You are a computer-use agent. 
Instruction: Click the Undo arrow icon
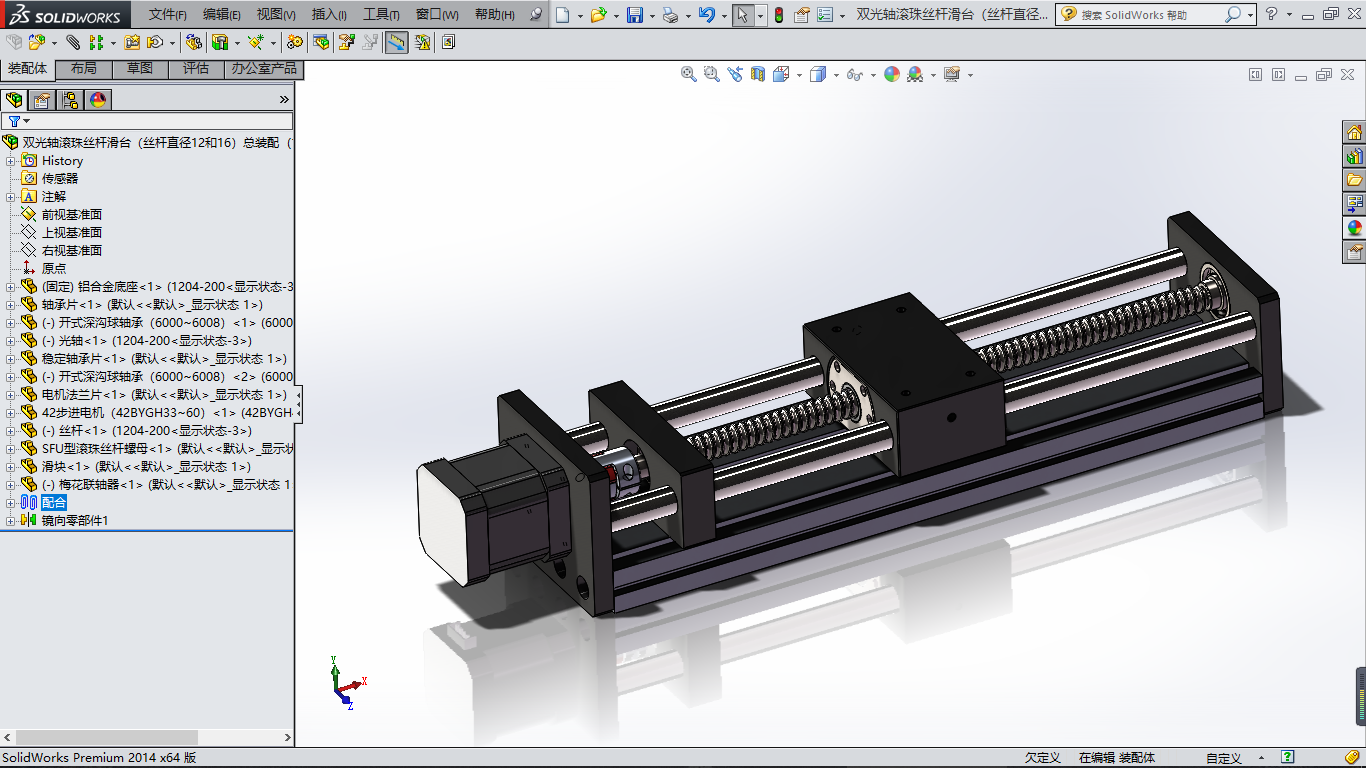pyautogui.click(x=706, y=15)
